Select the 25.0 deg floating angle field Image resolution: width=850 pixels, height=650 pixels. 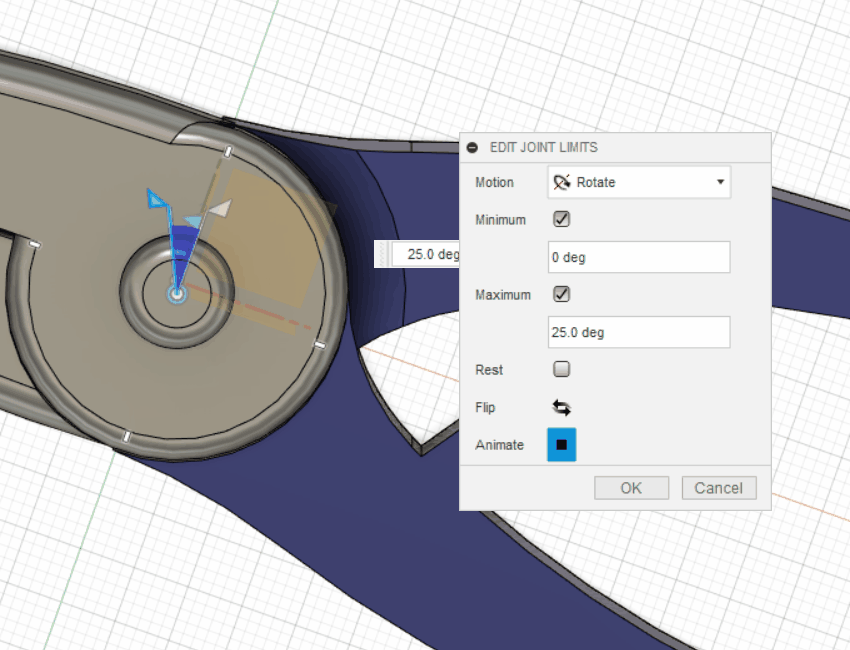click(426, 254)
